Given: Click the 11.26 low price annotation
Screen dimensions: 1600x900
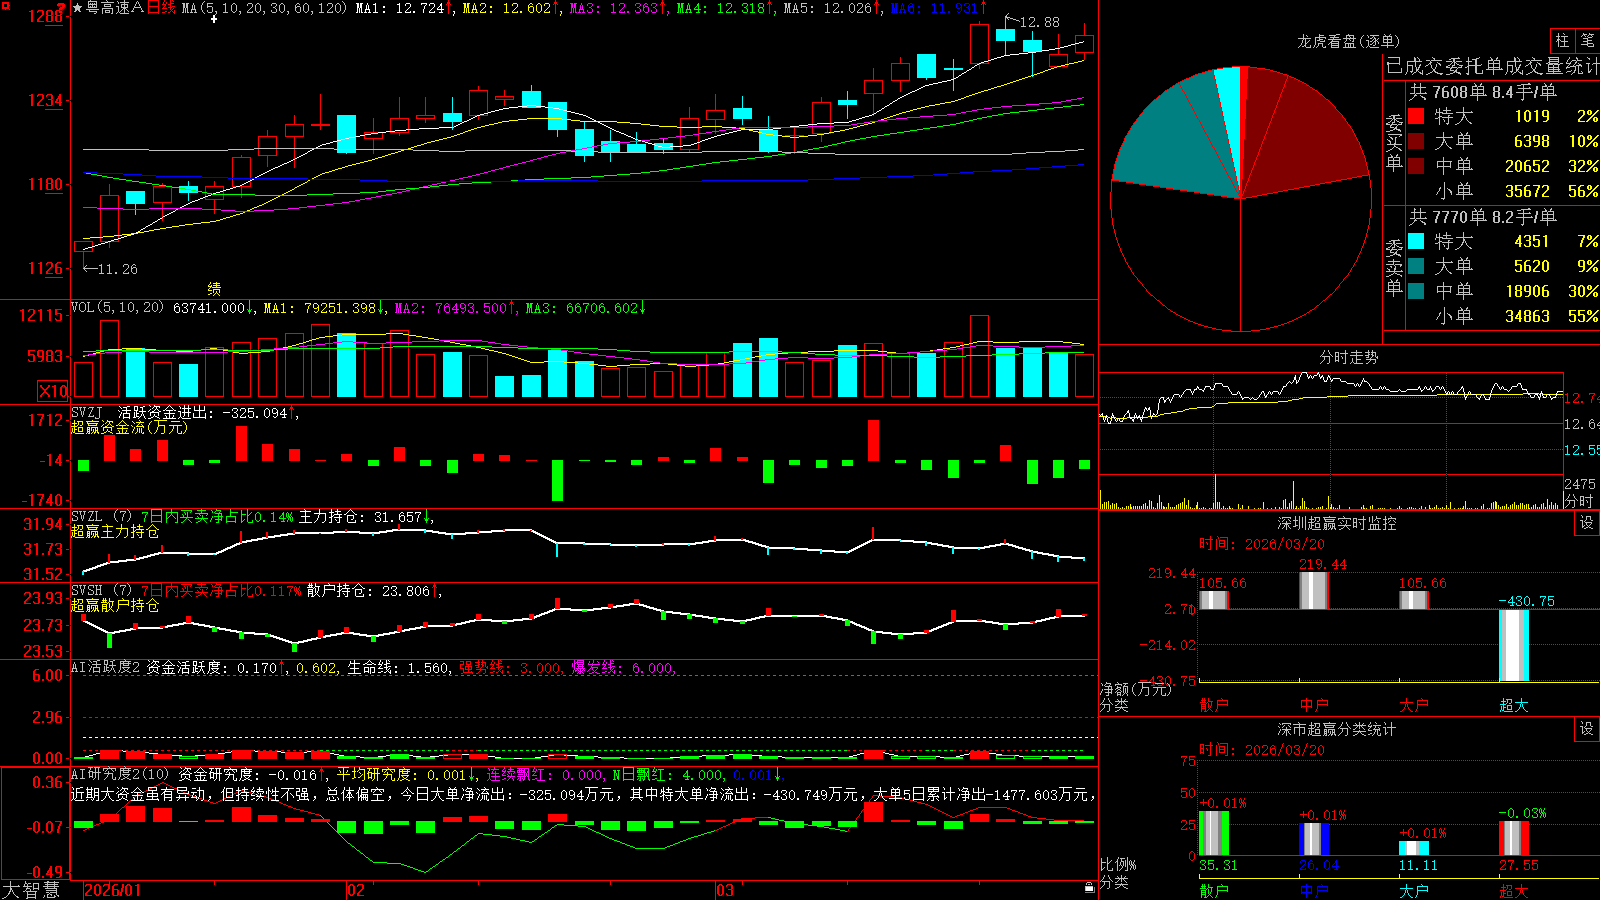Looking at the screenshot, I should tap(117, 269).
